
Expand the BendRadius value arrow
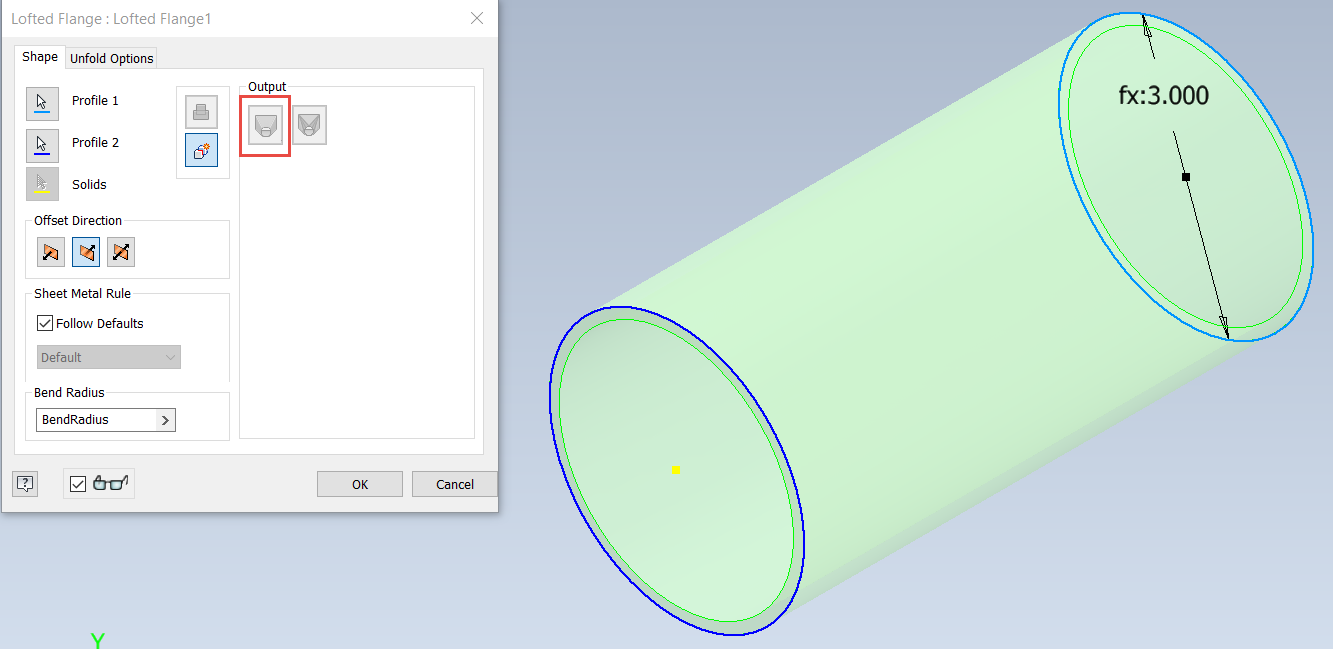point(165,419)
